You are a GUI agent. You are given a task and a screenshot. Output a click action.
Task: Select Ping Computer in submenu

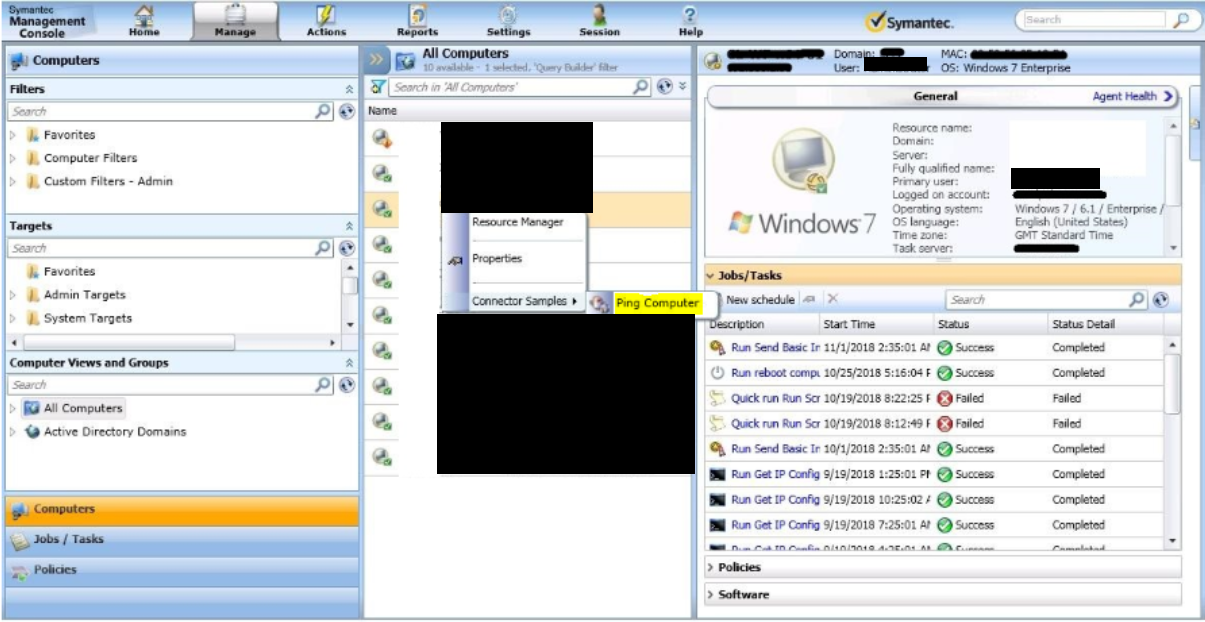click(x=657, y=303)
